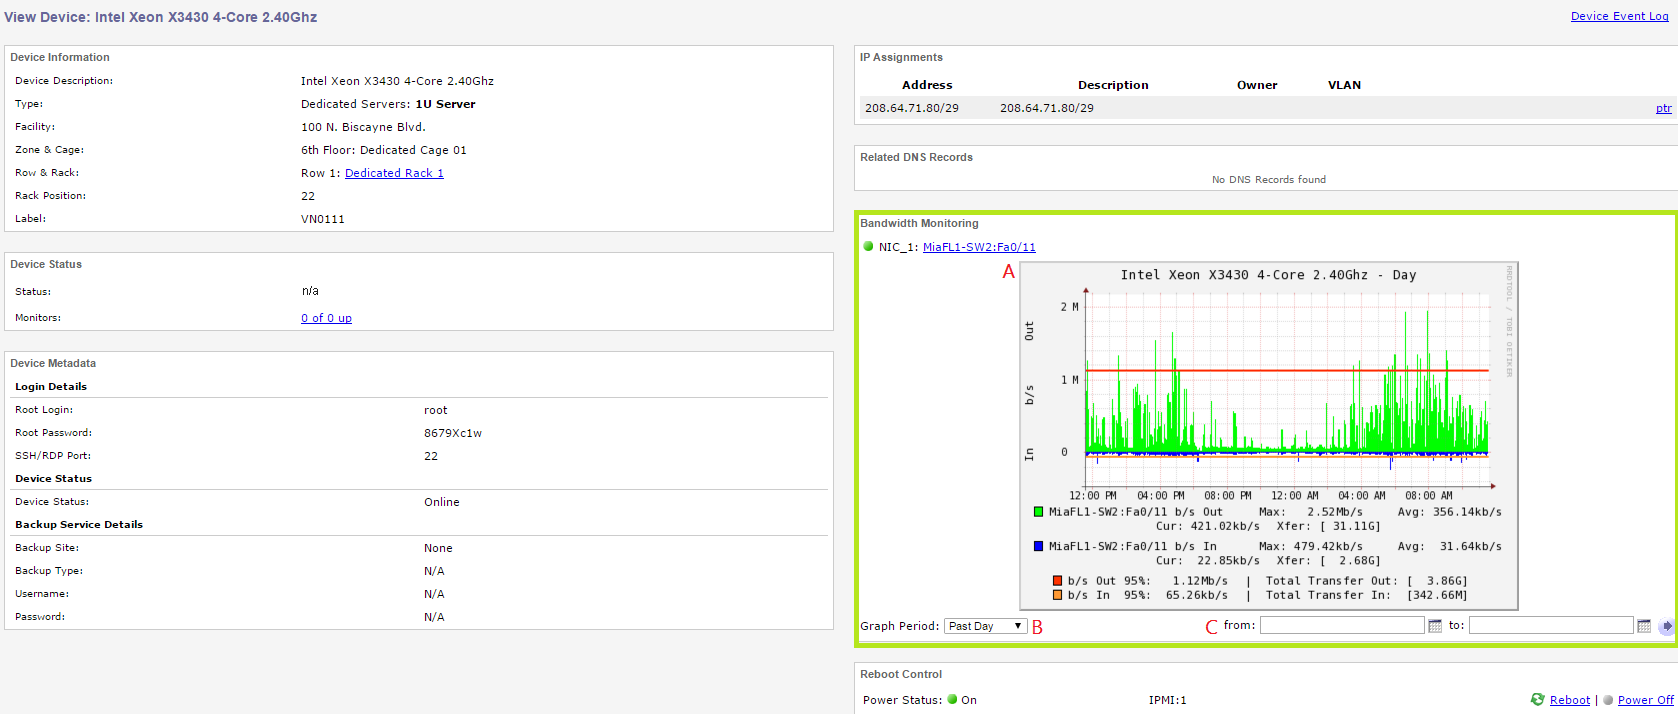Click the root password value 8679Xc1w
Viewport: 1678px width, 714px height.
pyautogui.click(x=453, y=433)
